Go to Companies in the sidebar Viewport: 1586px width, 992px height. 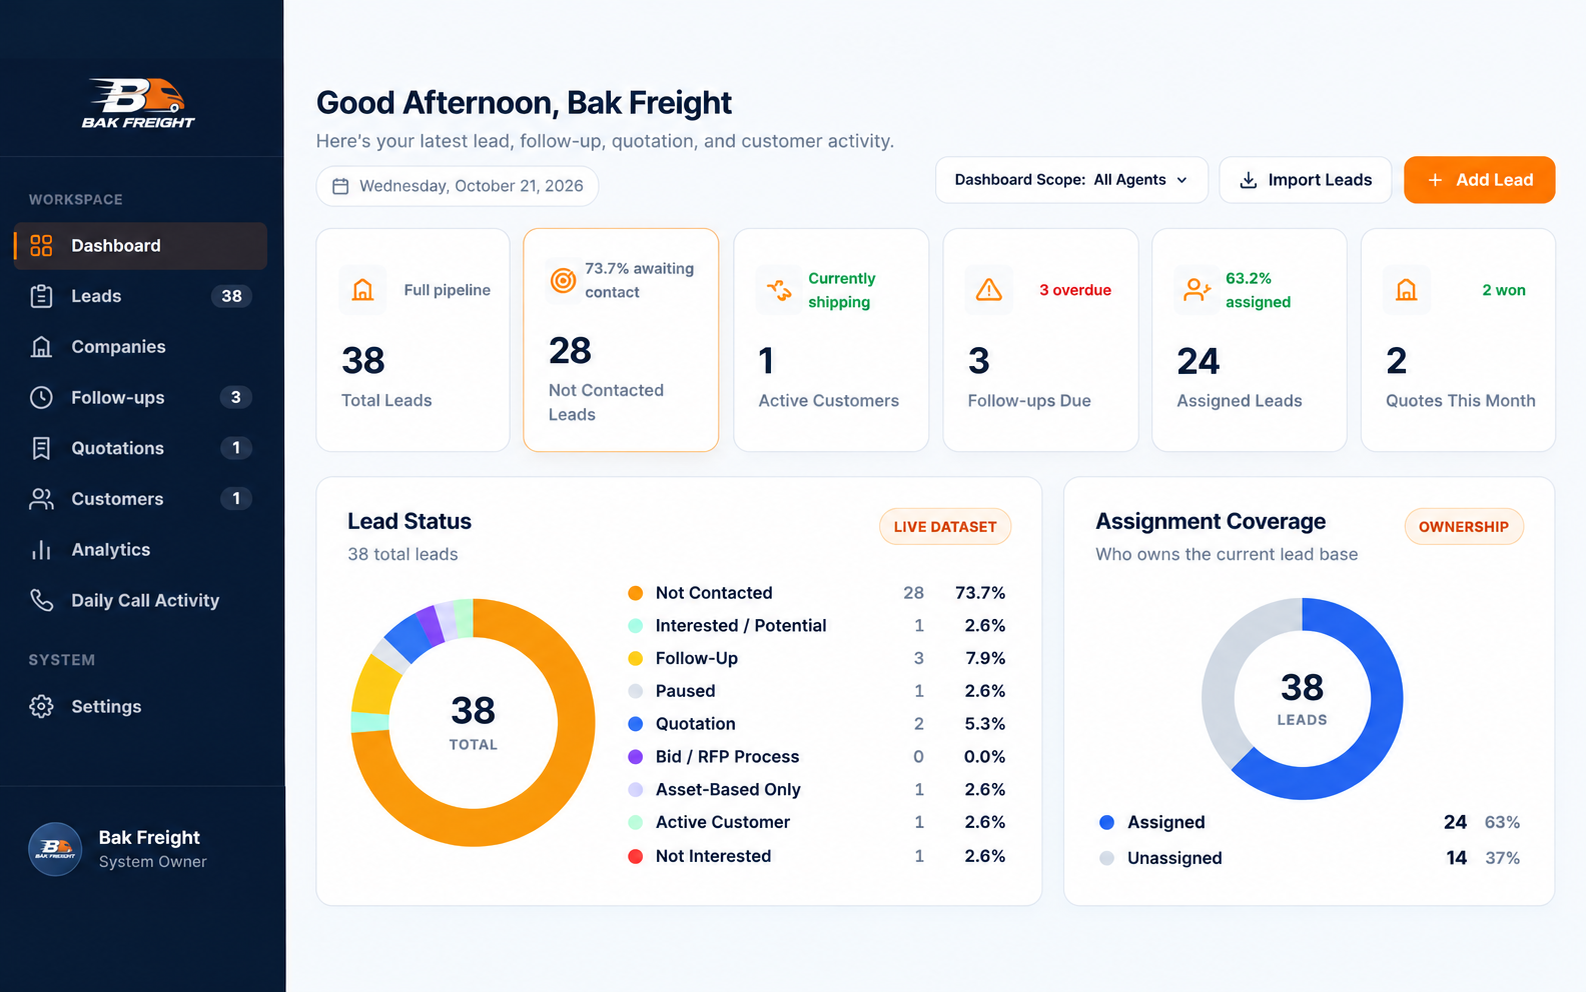(x=141, y=347)
